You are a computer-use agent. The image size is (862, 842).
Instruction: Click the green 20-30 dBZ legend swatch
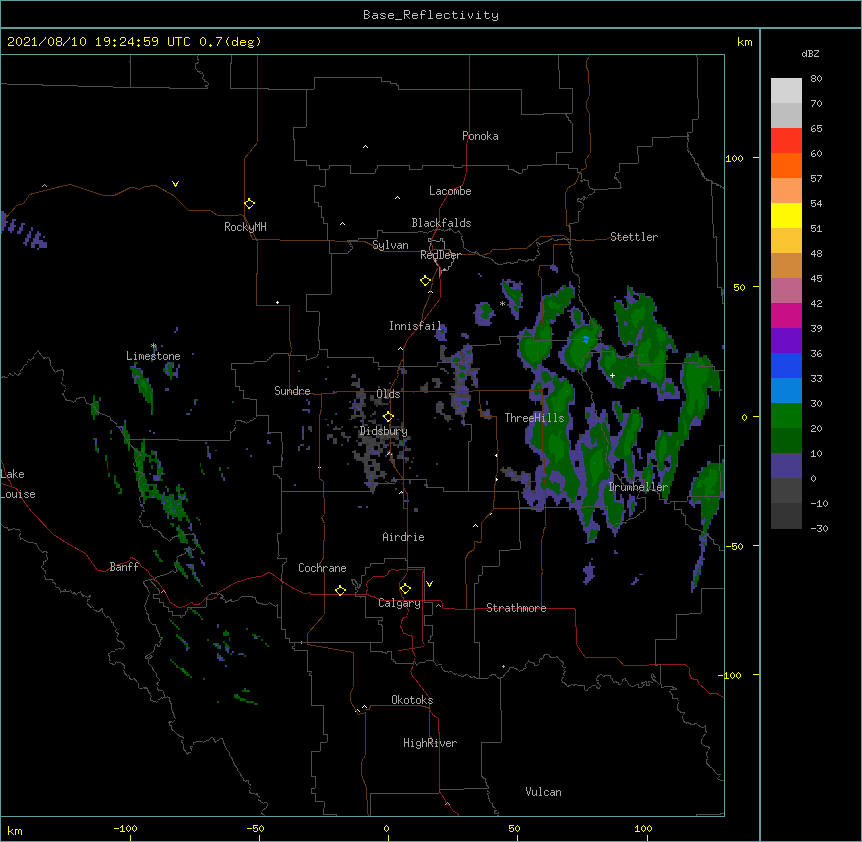[786, 416]
